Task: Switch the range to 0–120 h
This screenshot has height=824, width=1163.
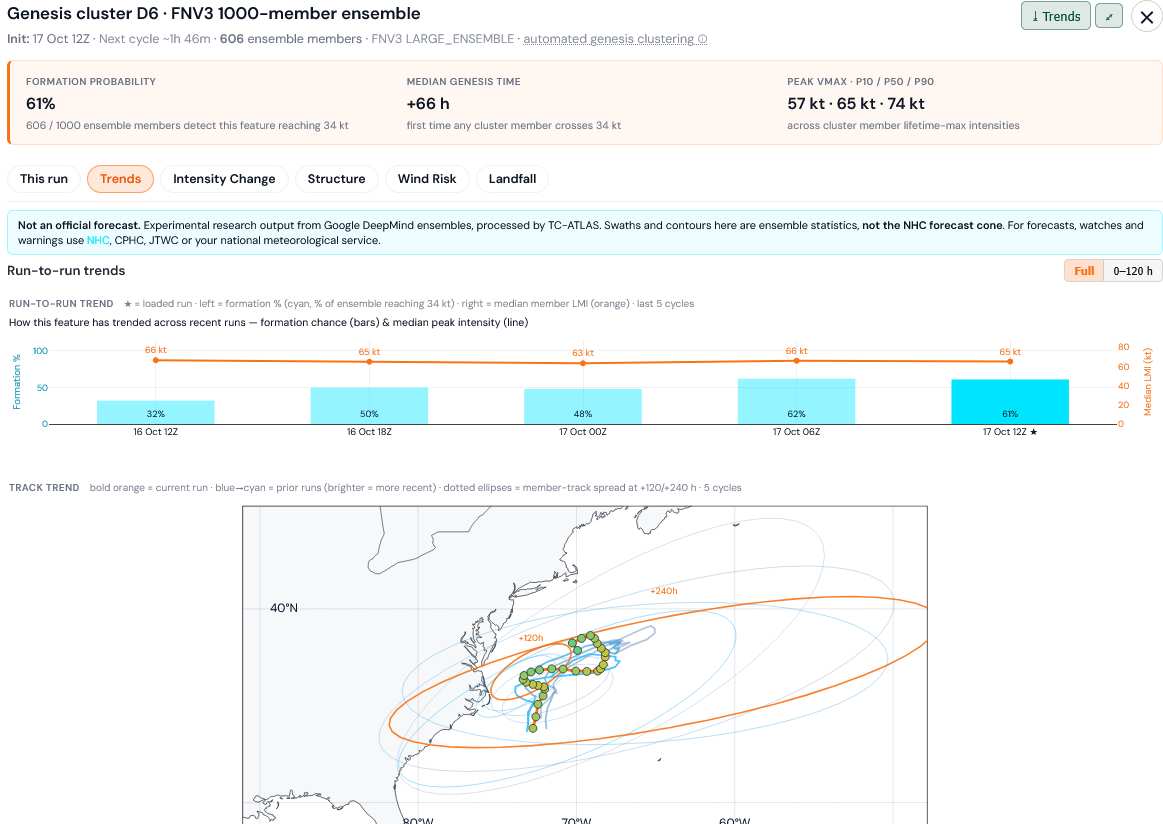Action: point(1133,271)
